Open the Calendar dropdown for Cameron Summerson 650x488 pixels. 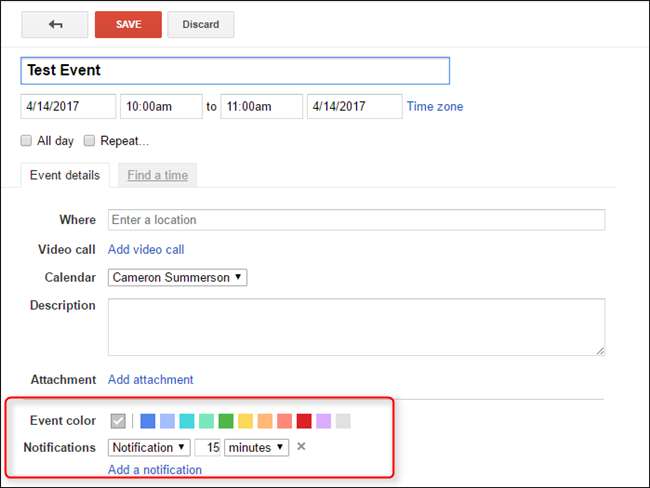pyautogui.click(x=177, y=277)
